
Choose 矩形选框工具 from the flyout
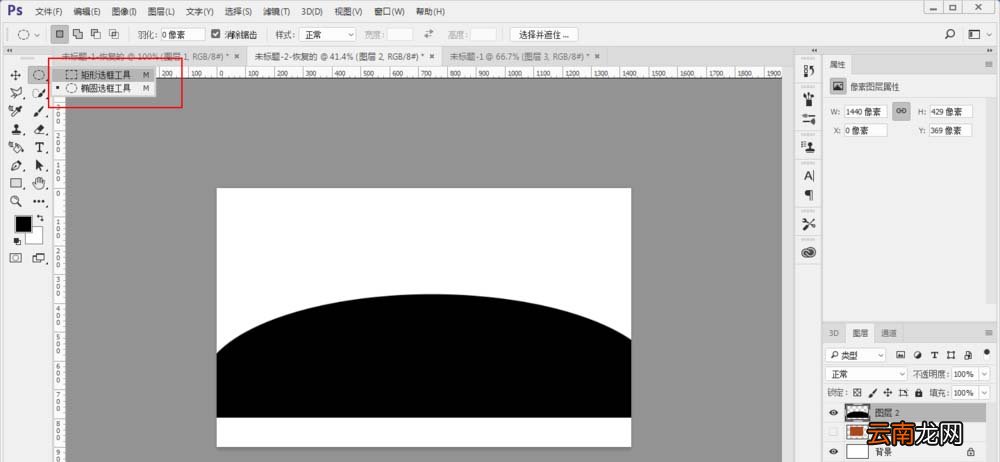pos(103,75)
